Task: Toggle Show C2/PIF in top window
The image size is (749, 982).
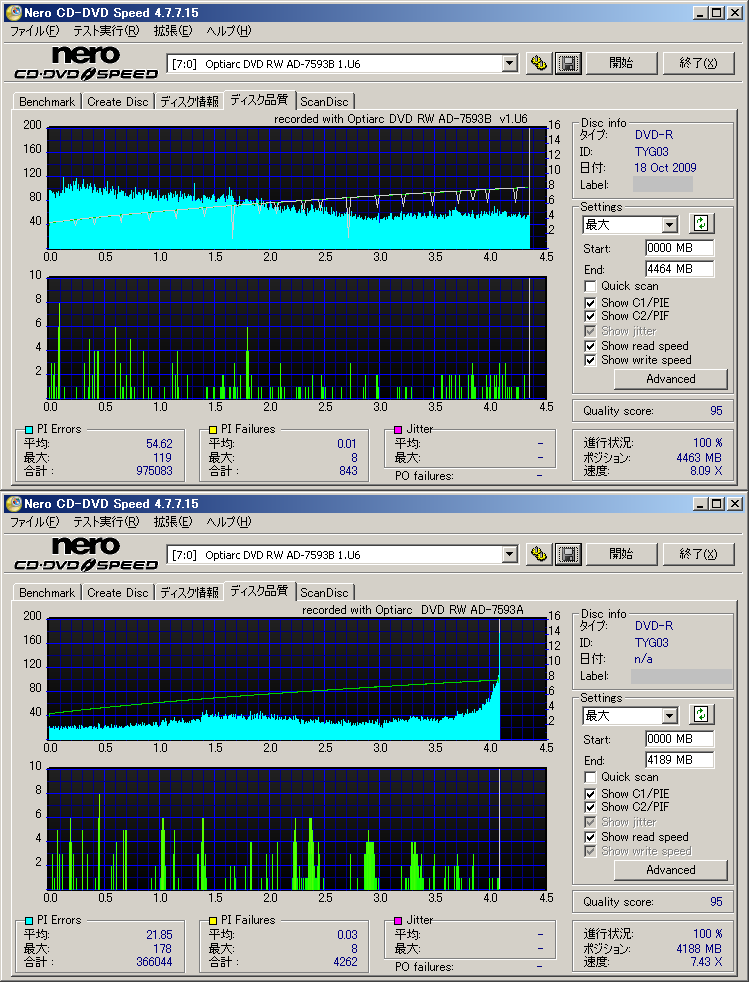Action: [x=590, y=316]
